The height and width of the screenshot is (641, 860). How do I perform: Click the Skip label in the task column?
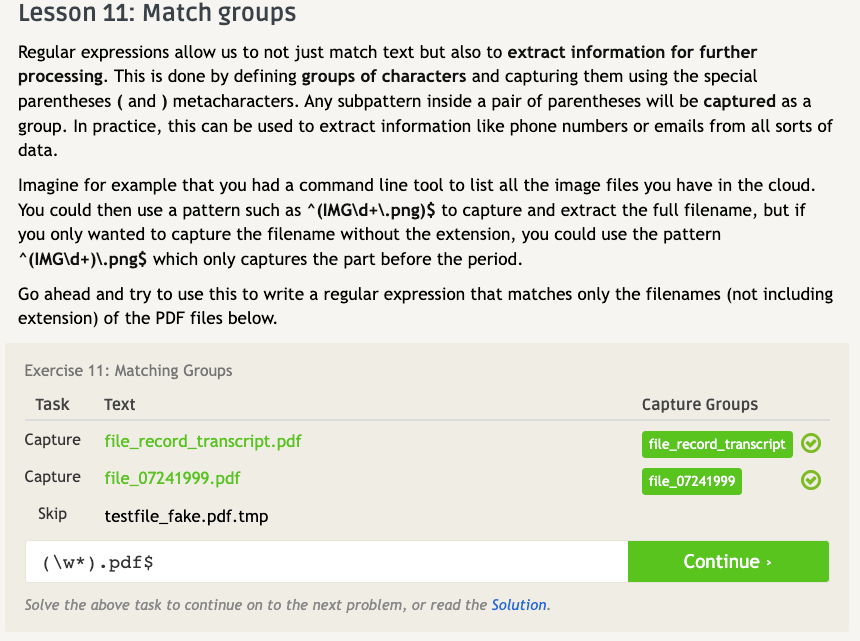coord(52,514)
